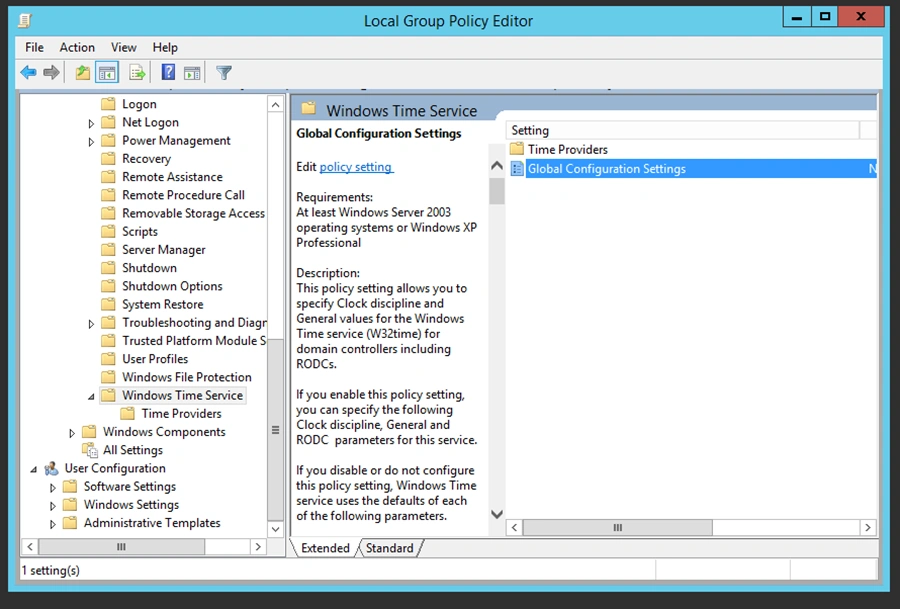
Task: Select User Profiles in tree
Action: click(155, 359)
